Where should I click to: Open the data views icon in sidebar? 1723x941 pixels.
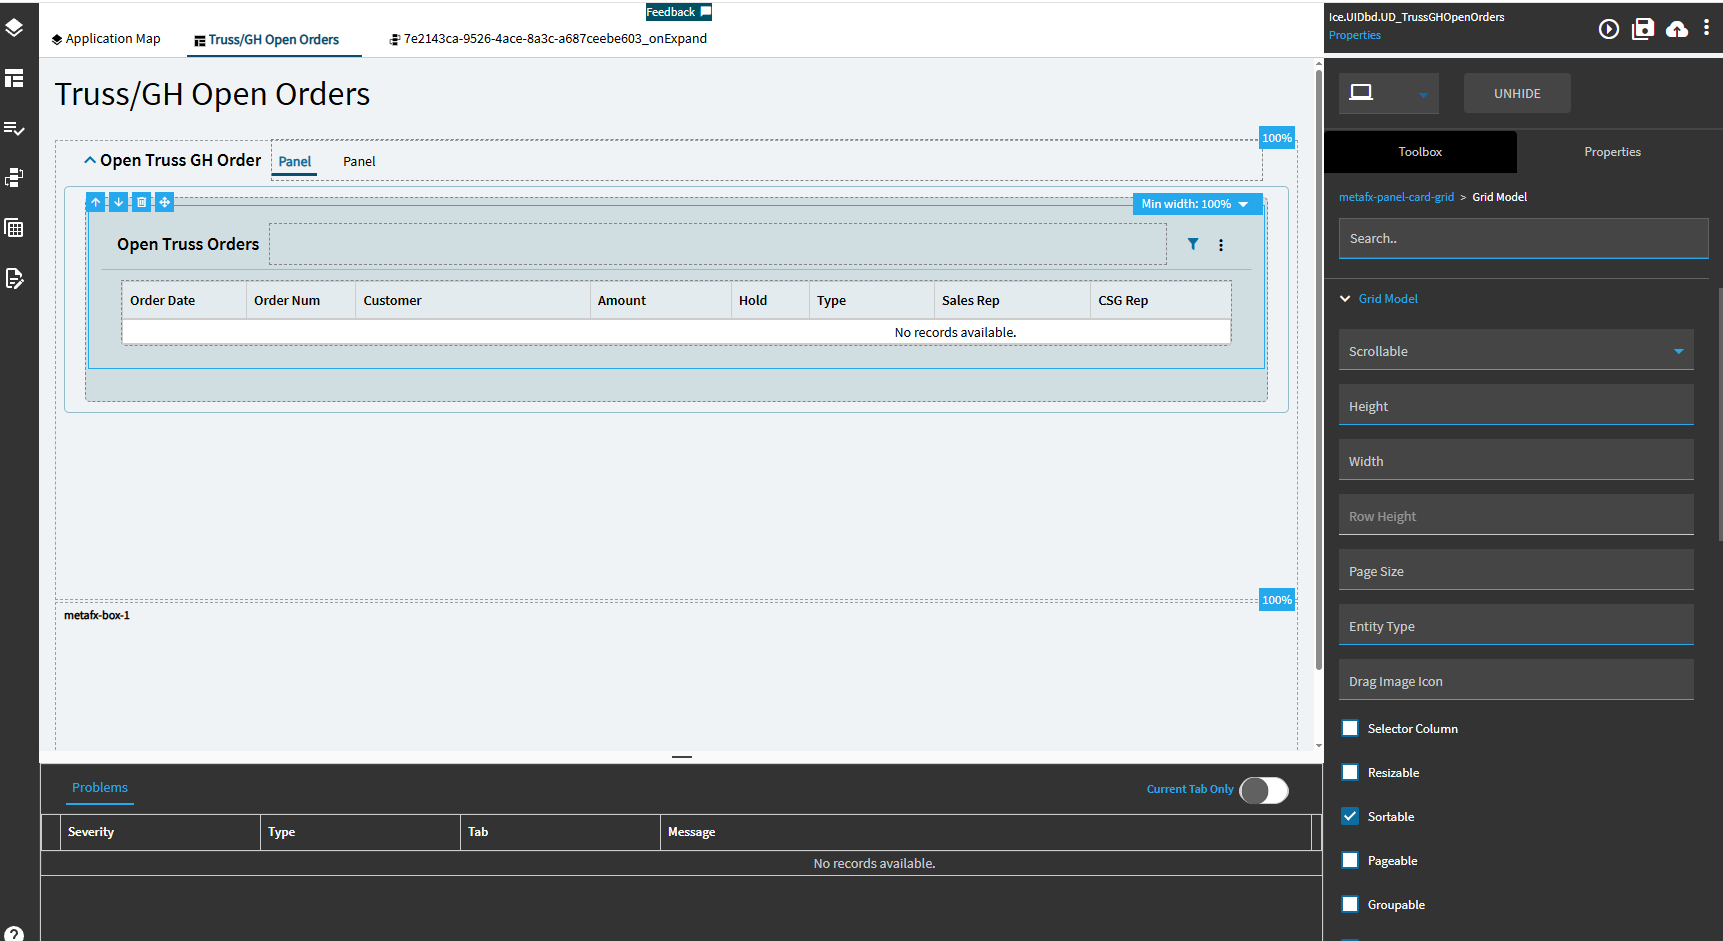(x=14, y=178)
